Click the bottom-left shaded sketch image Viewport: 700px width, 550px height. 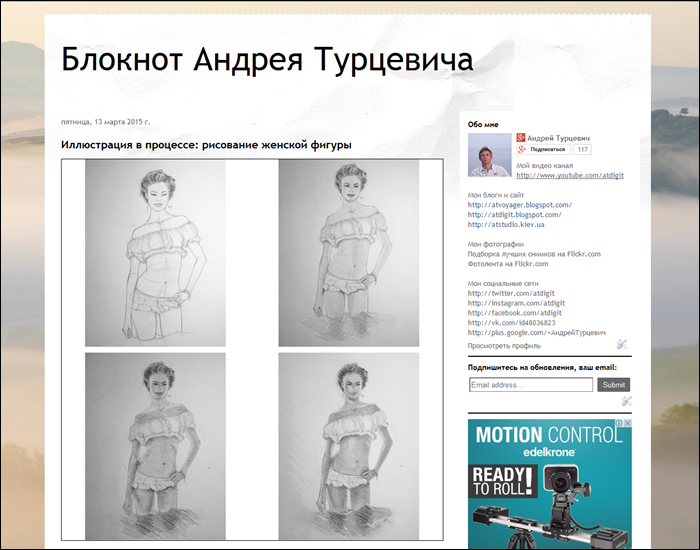point(155,446)
